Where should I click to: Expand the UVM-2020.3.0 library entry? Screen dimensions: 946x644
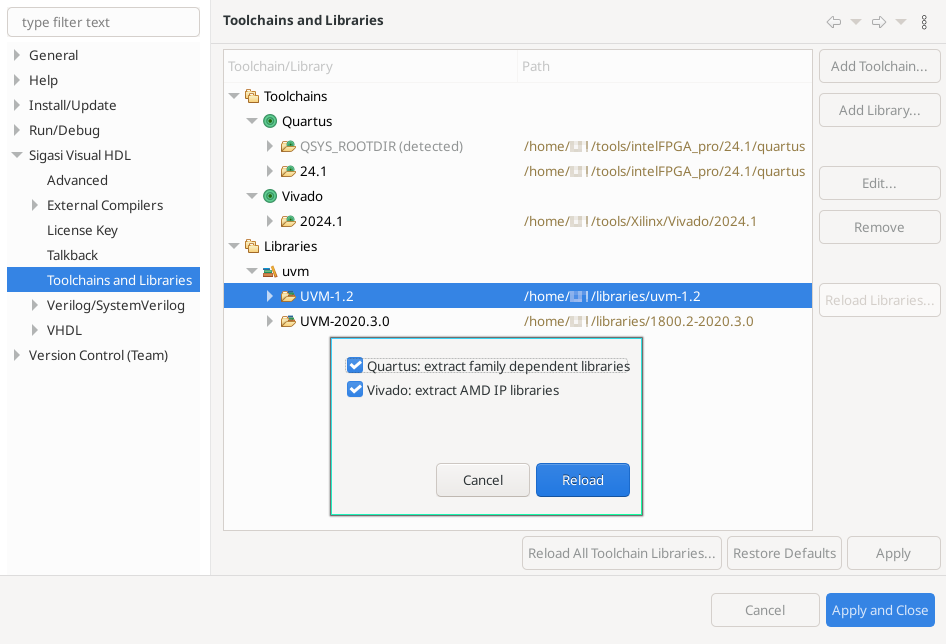[270, 321]
